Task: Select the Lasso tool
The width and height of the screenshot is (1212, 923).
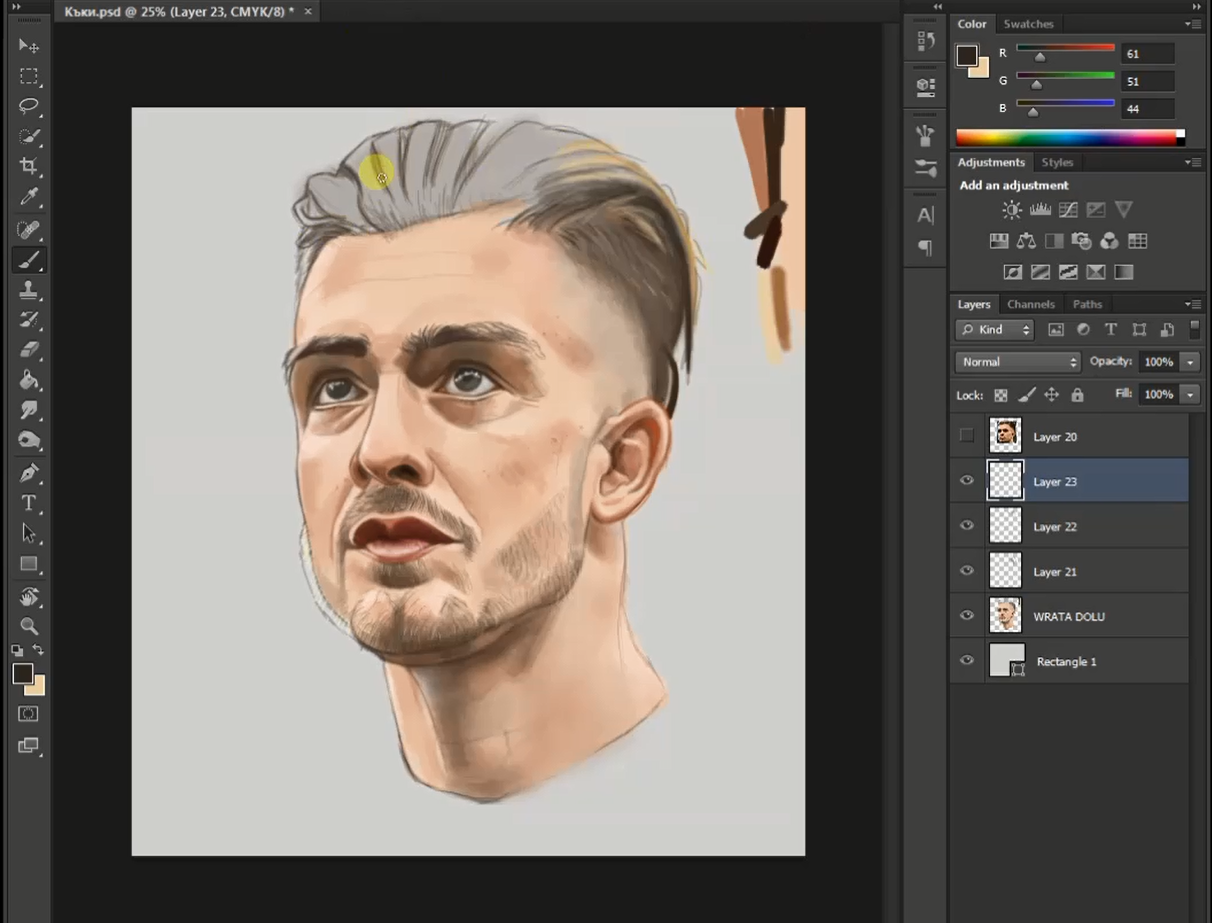Action: (29, 106)
